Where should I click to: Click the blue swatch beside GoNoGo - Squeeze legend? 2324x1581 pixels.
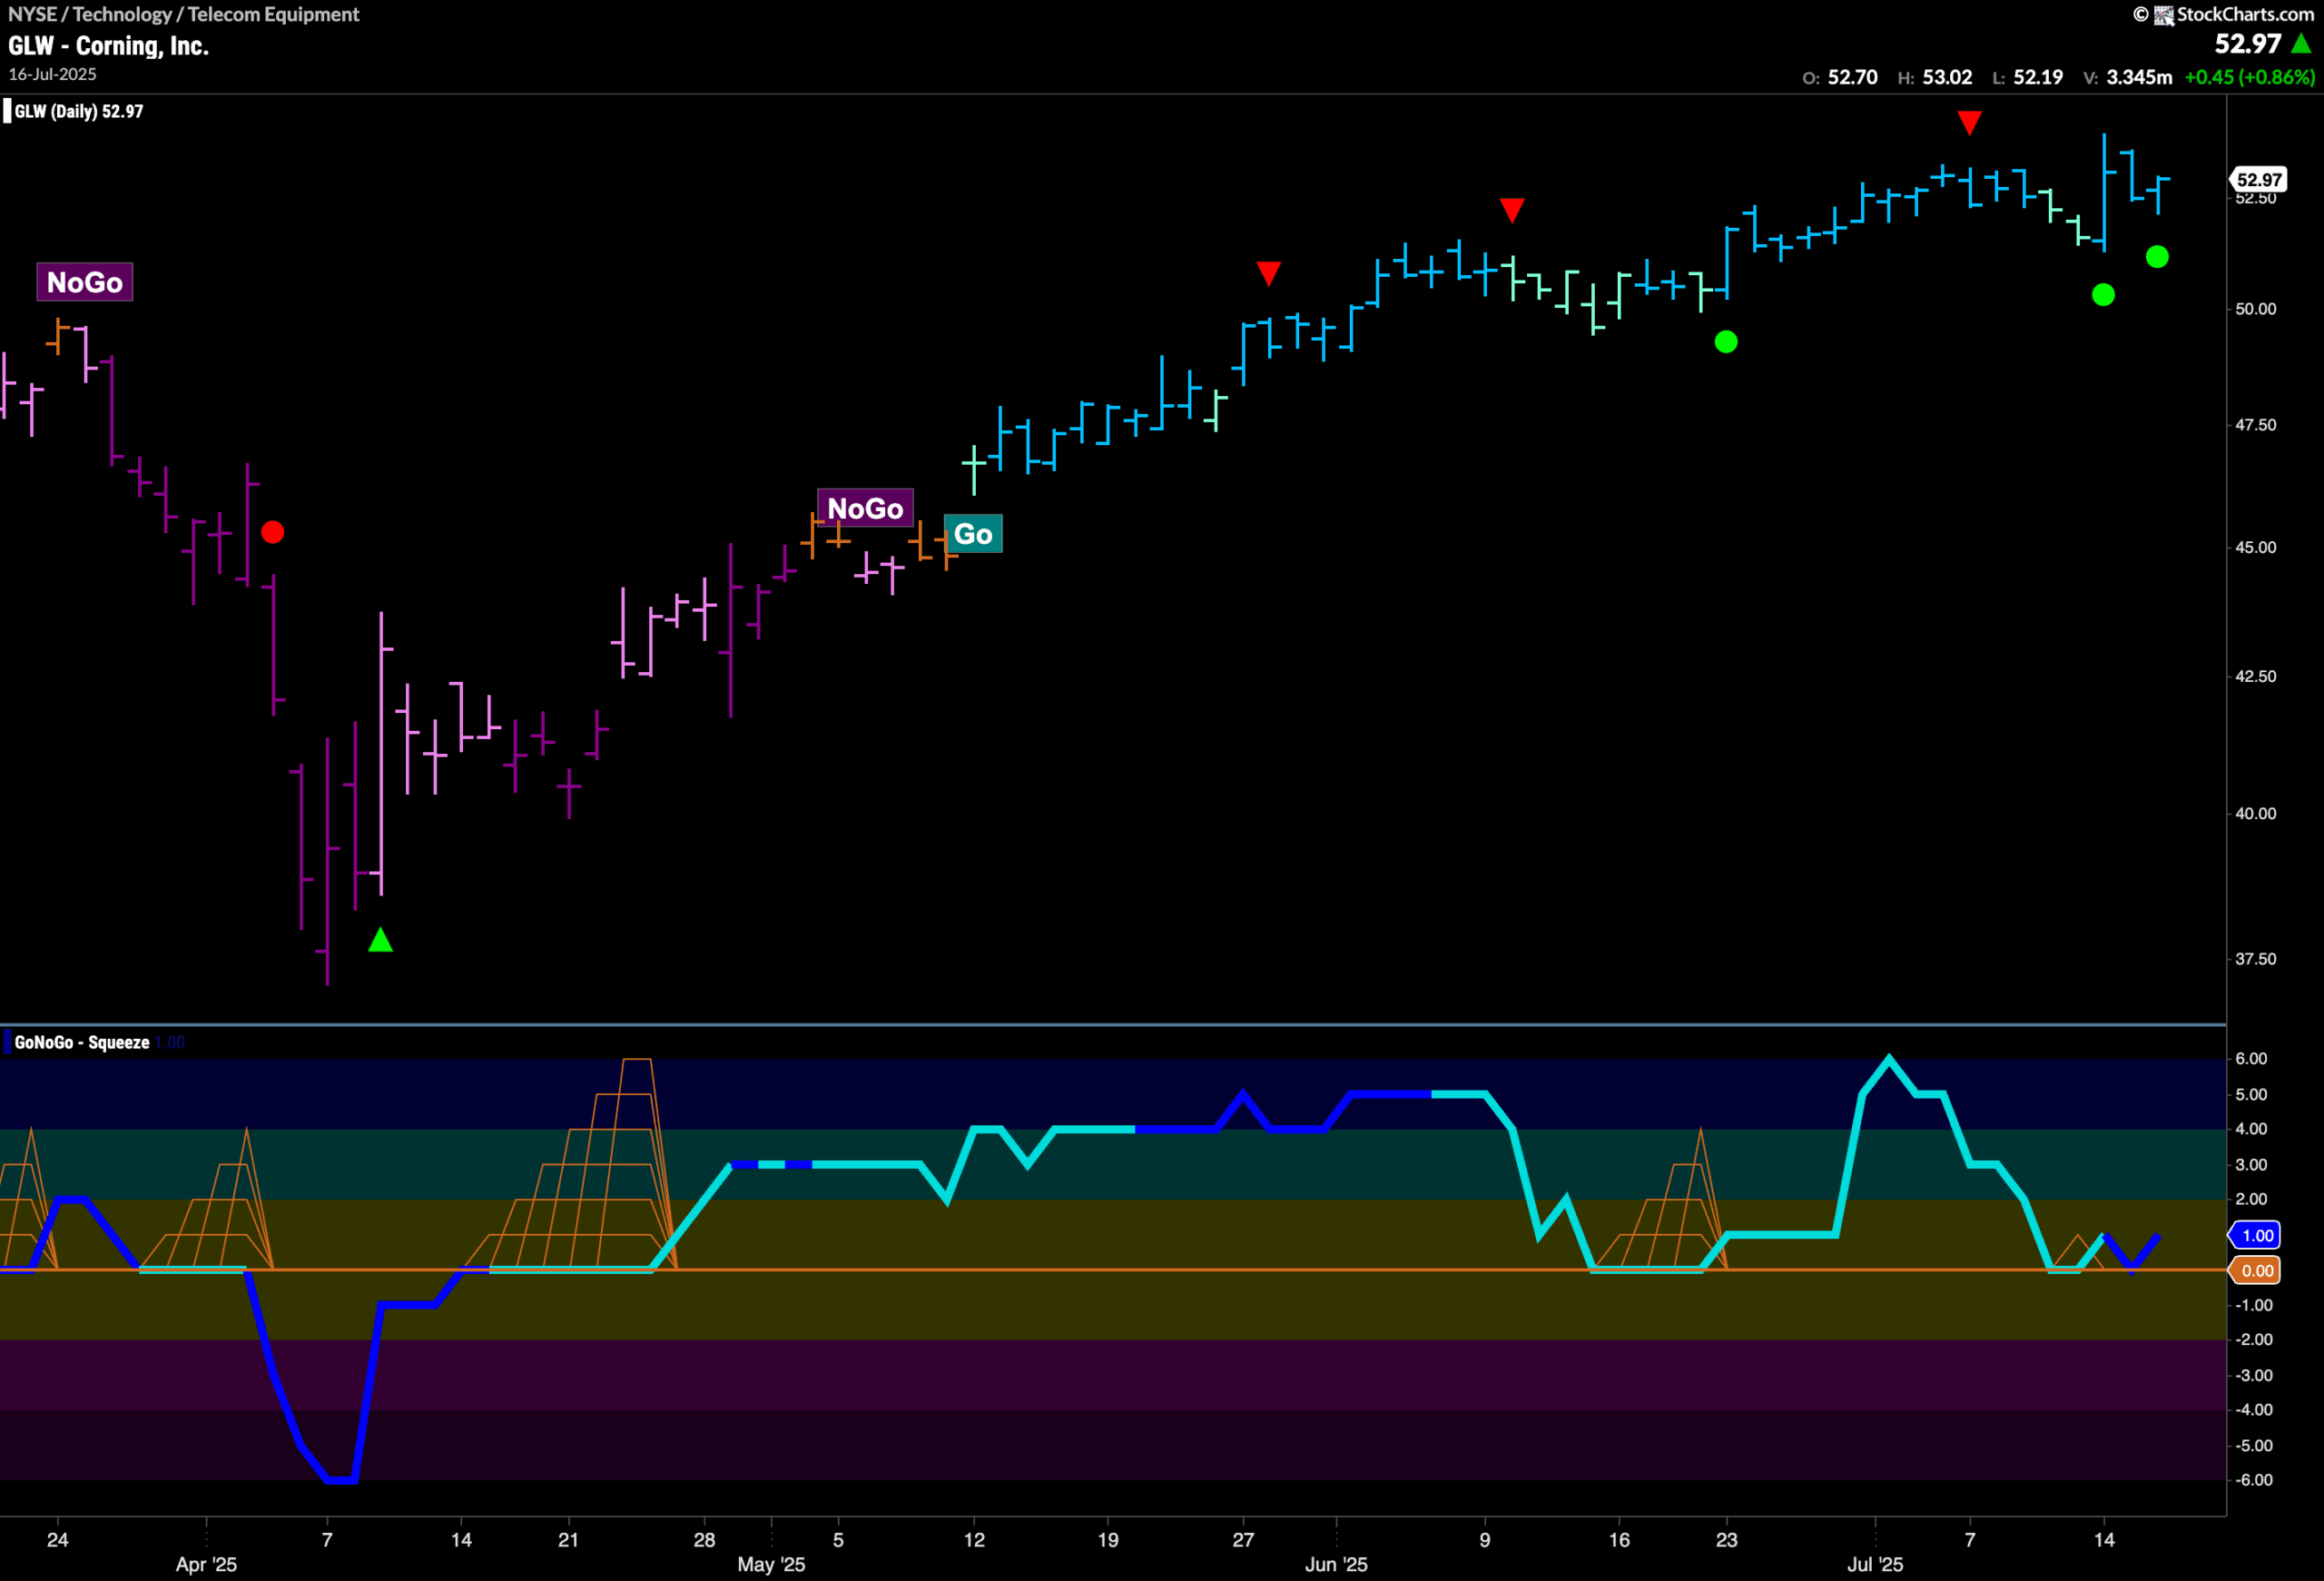click(x=7, y=1042)
